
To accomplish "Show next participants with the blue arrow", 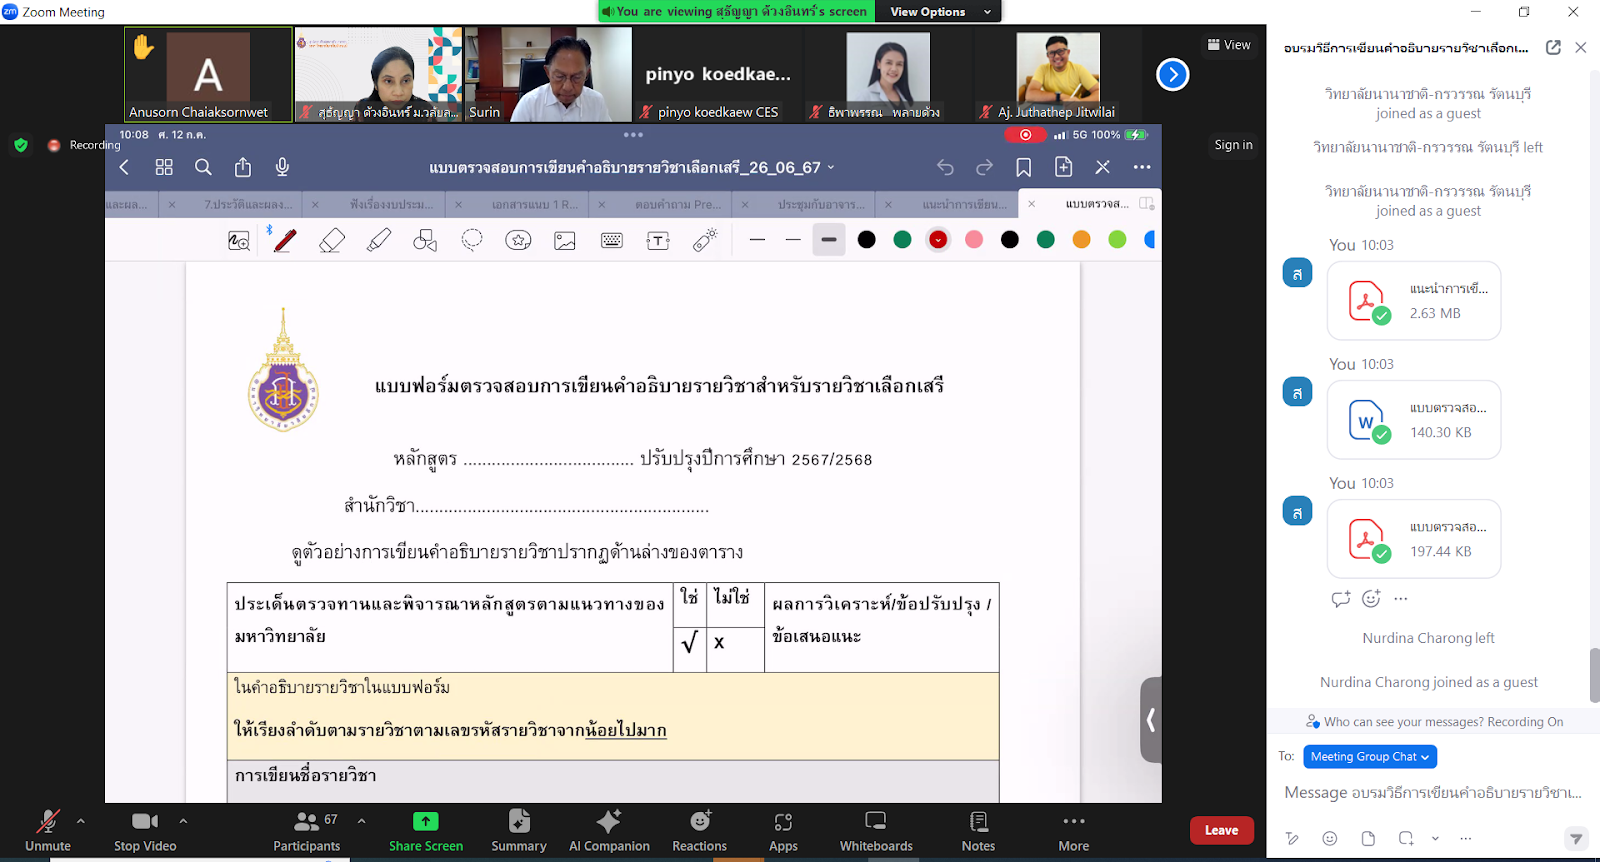I will [x=1173, y=74].
